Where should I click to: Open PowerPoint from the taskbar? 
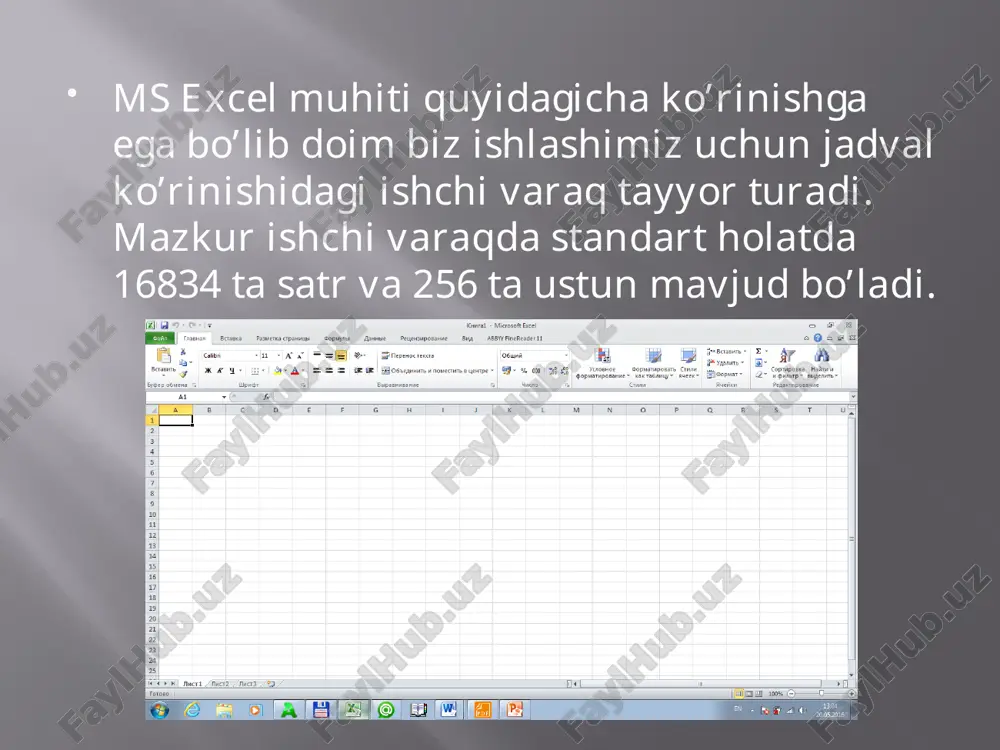[x=514, y=710]
